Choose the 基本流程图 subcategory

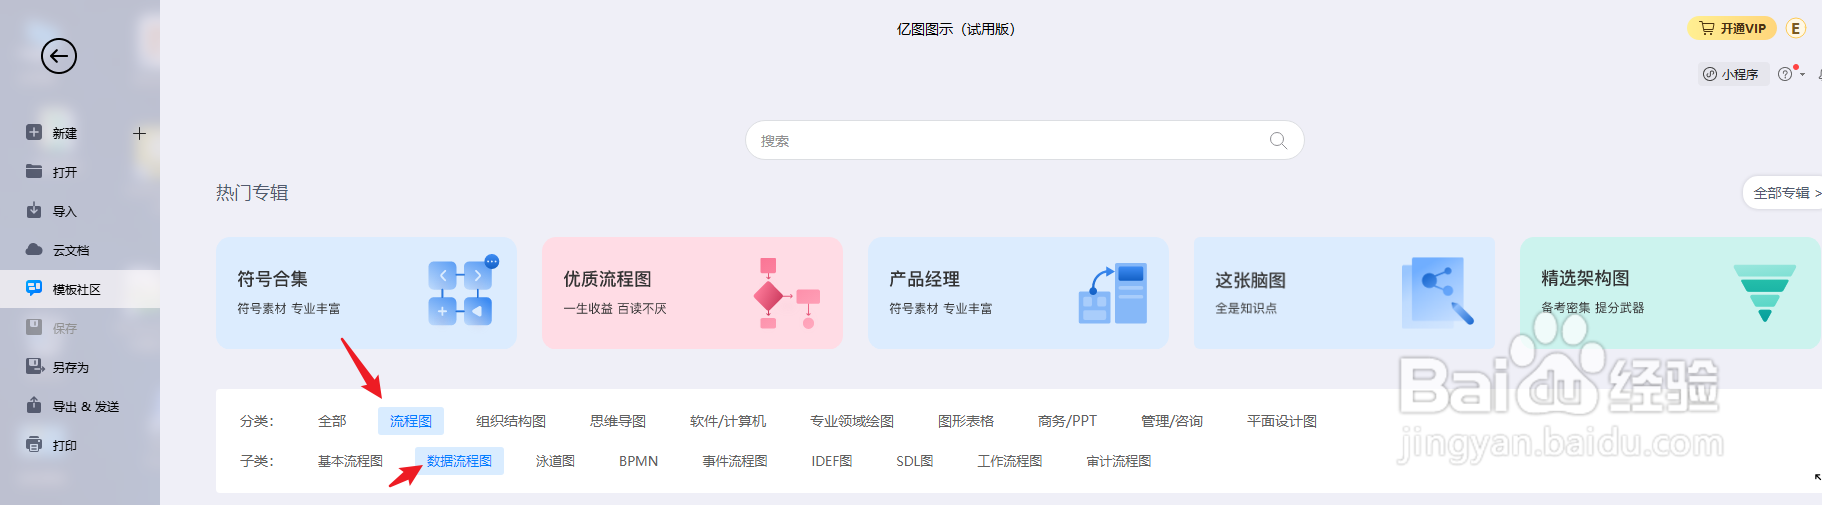(x=350, y=461)
